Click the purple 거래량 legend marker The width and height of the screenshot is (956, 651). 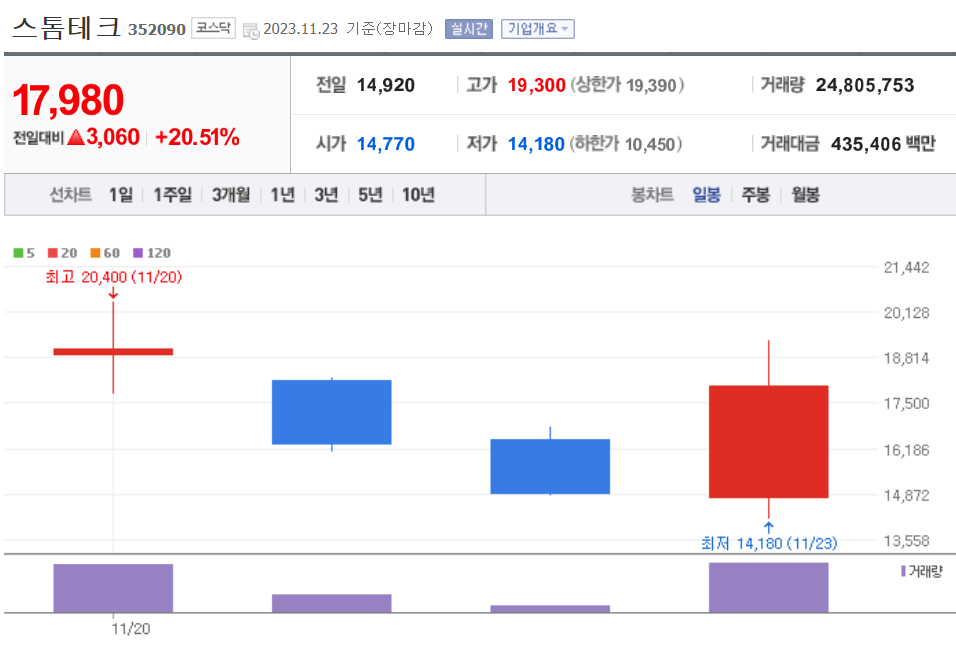[904, 571]
